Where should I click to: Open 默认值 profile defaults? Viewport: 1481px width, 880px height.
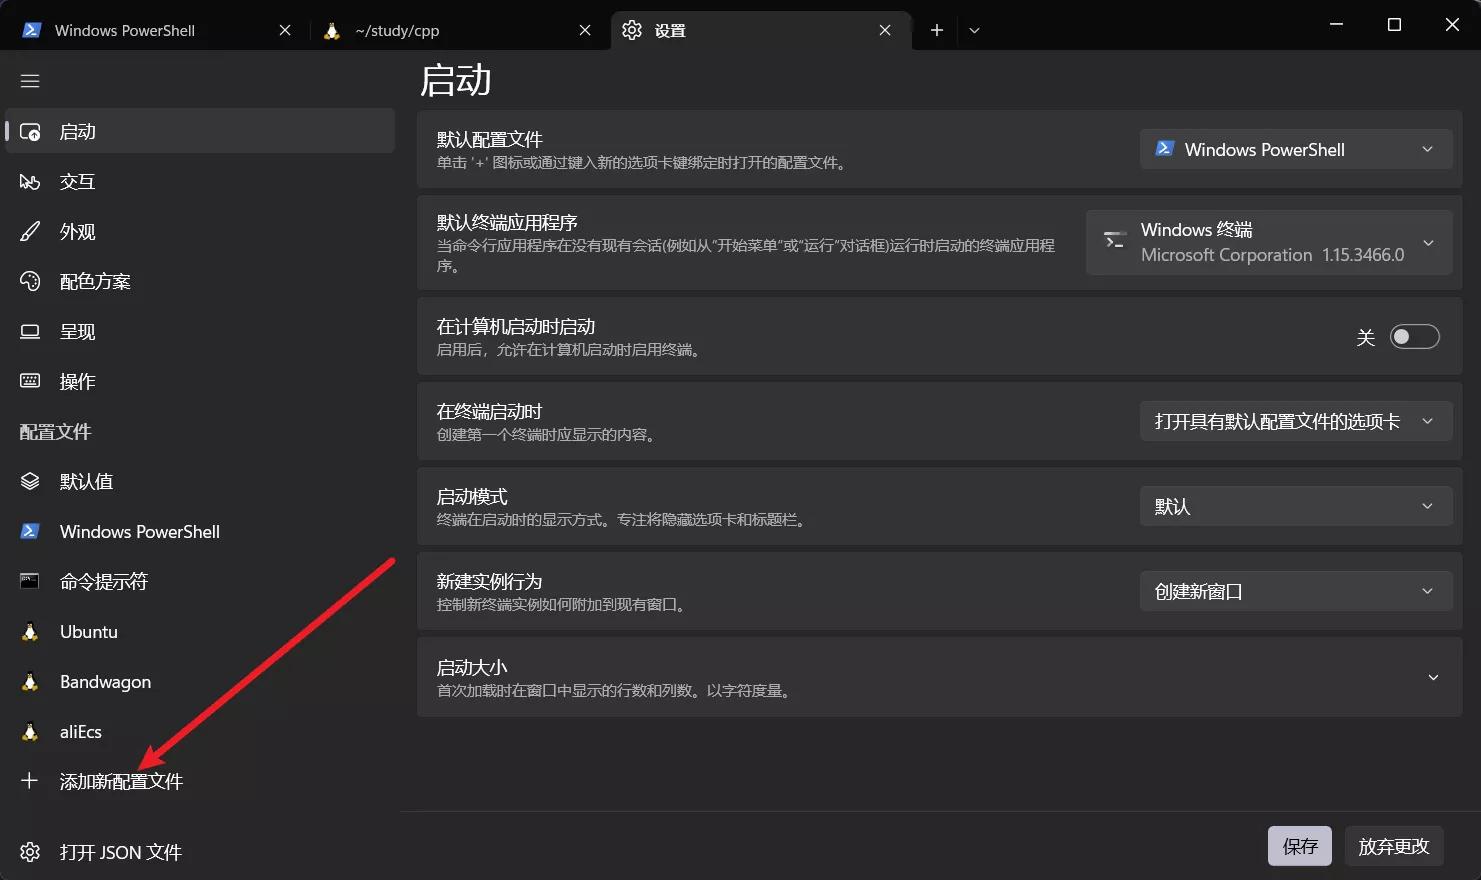click(x=200, y=481)
